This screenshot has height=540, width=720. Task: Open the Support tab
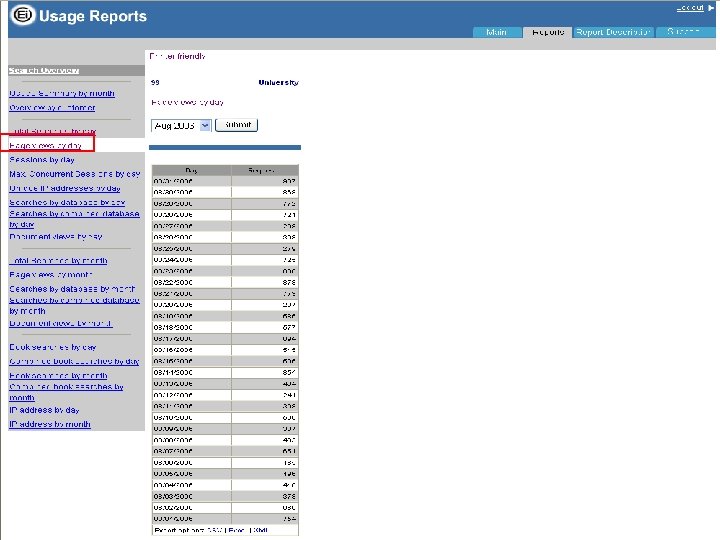(x=684, y=32)
